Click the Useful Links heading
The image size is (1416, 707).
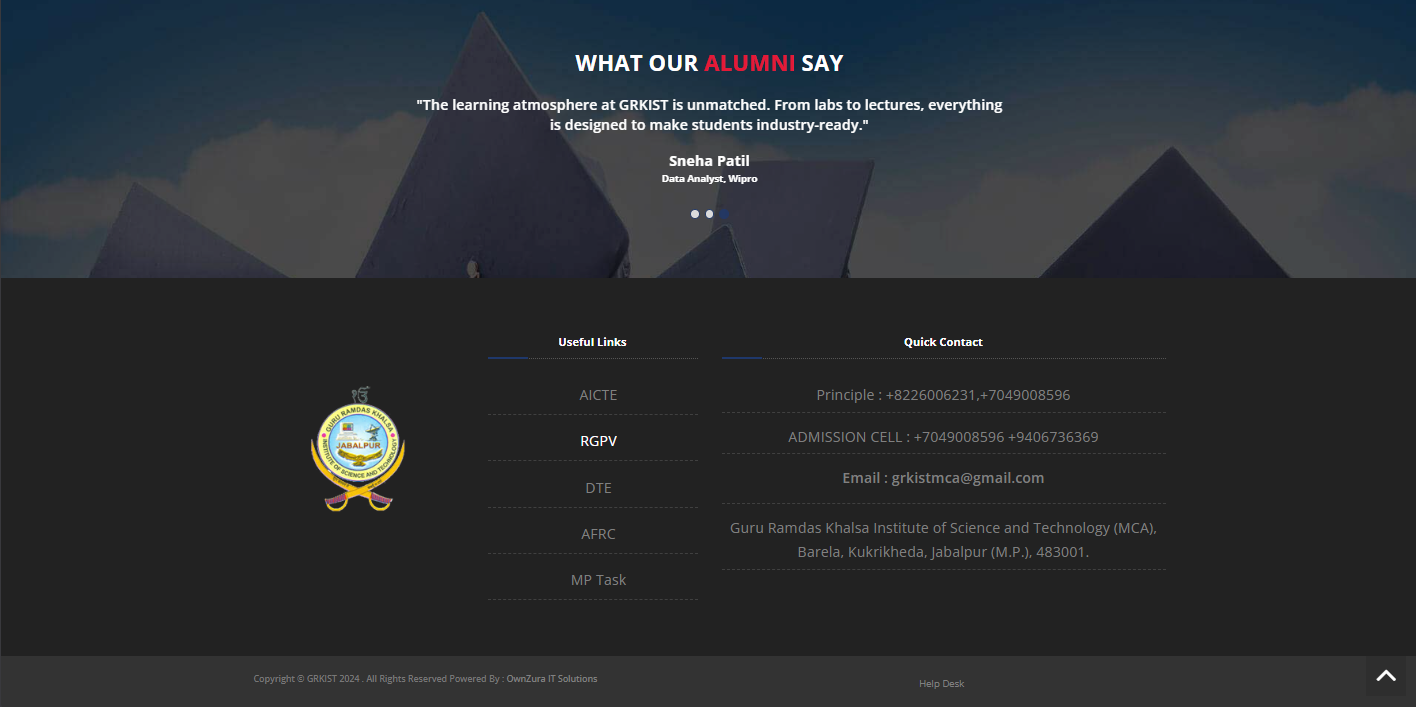click(x=592, y=341)
